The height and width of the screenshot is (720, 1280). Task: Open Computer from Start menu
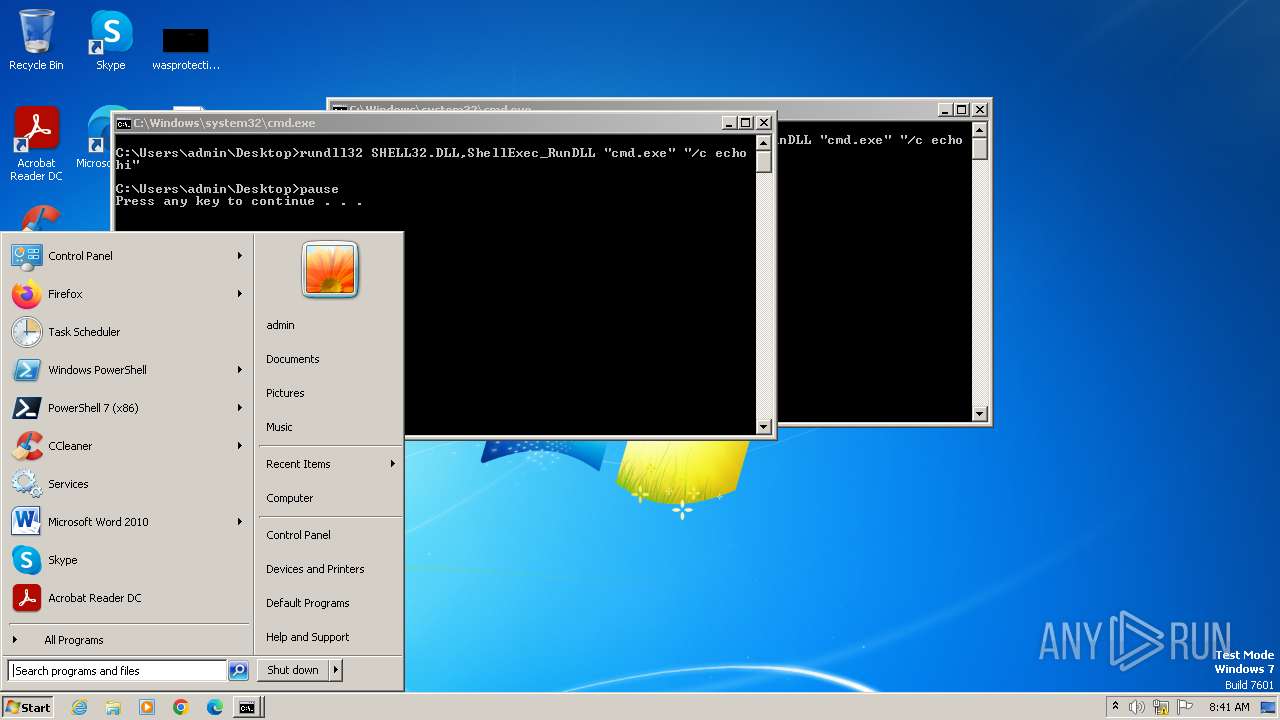289,498
